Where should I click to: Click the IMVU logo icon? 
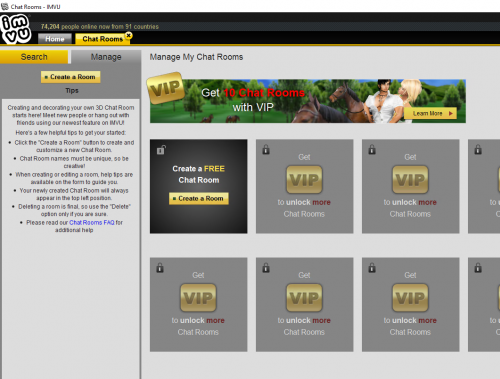click(x=16, y=29)
